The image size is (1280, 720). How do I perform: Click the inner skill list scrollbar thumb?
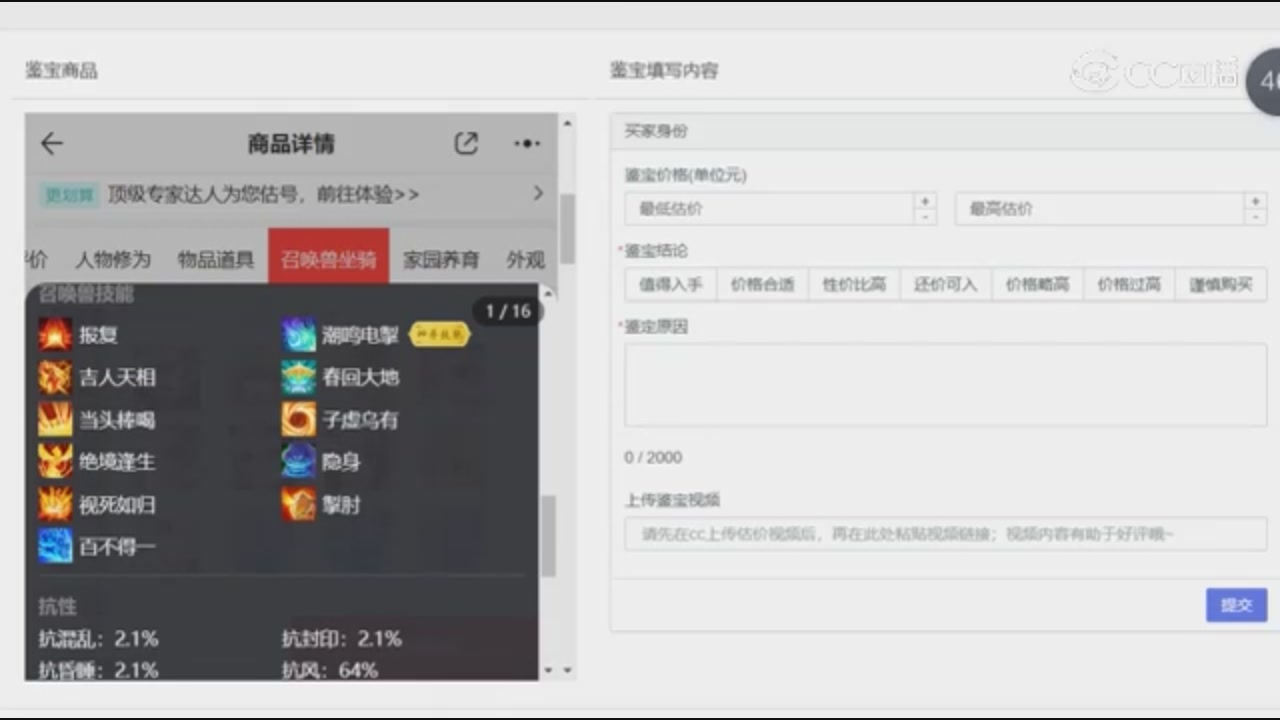548,536
